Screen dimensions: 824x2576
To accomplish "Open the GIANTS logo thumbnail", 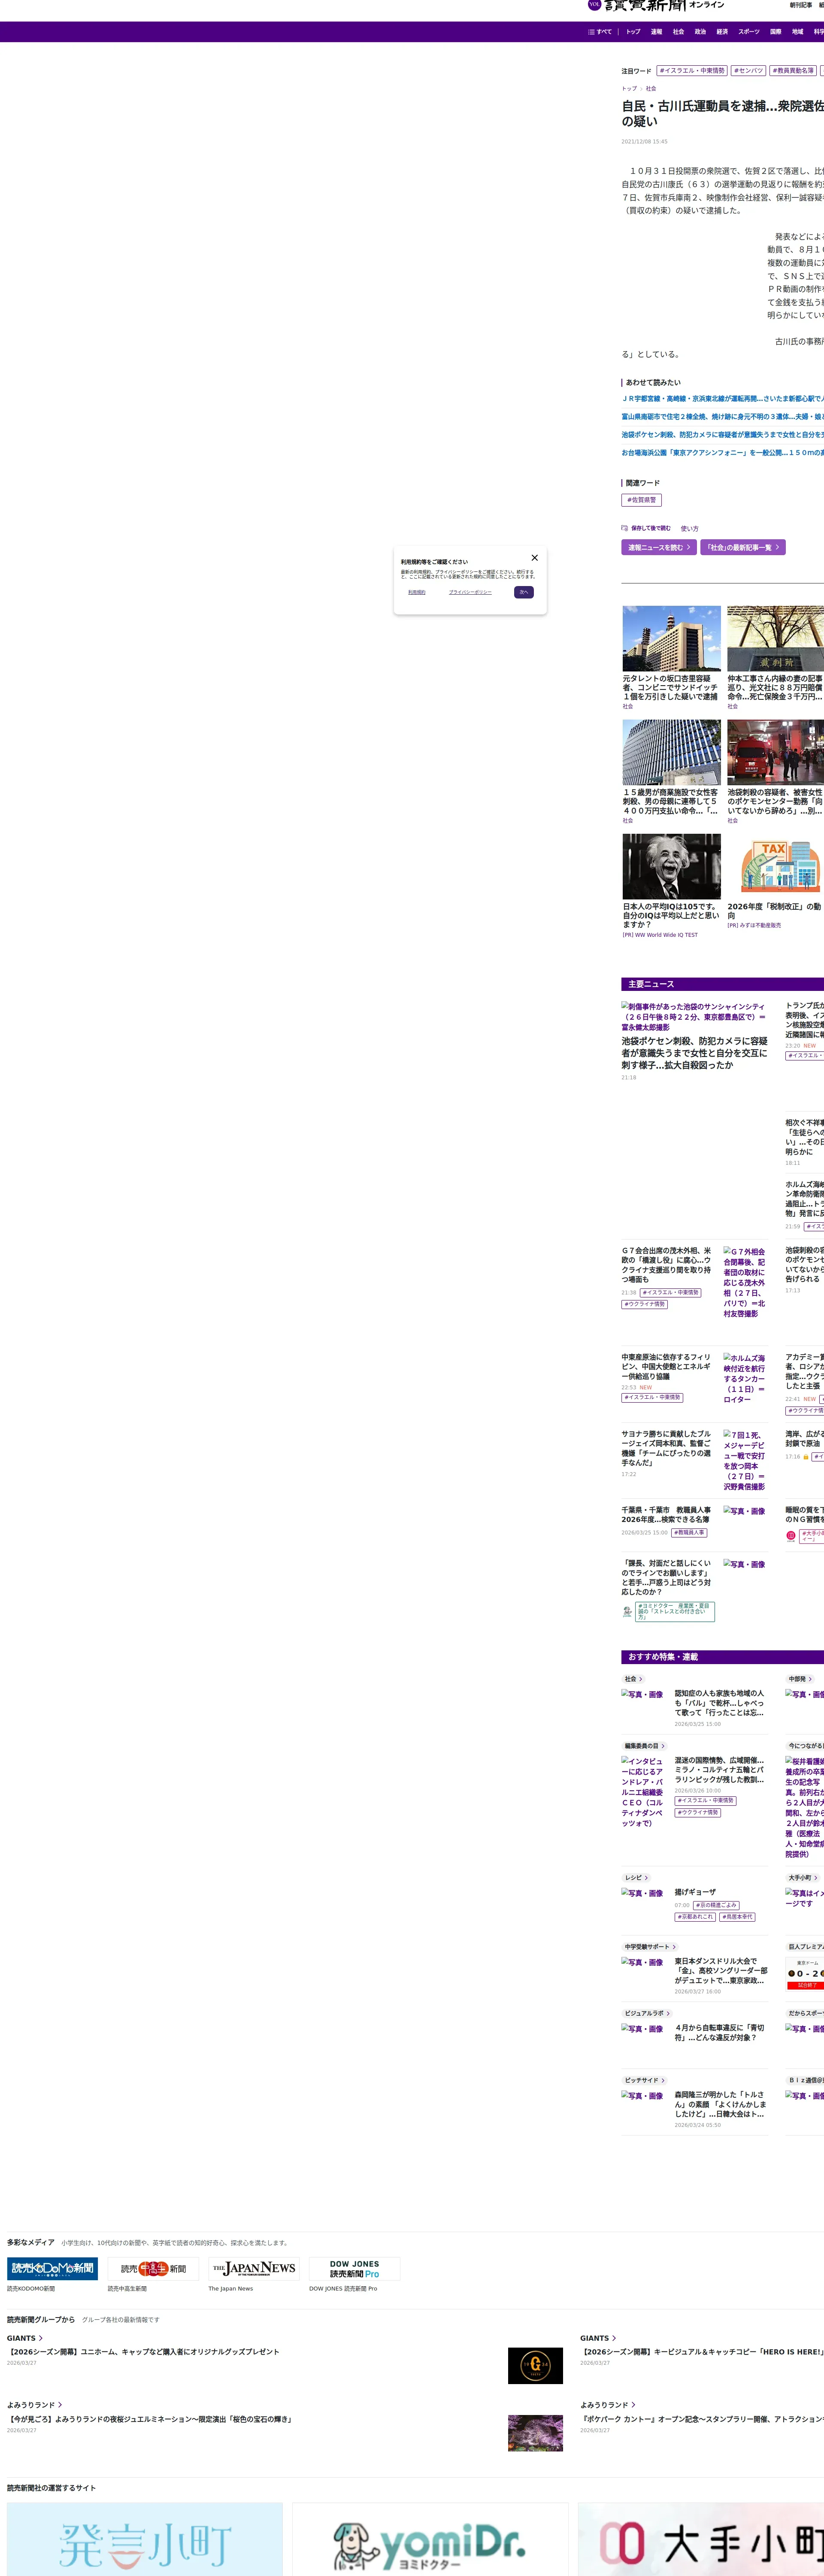I will [x=535, y=2366].
